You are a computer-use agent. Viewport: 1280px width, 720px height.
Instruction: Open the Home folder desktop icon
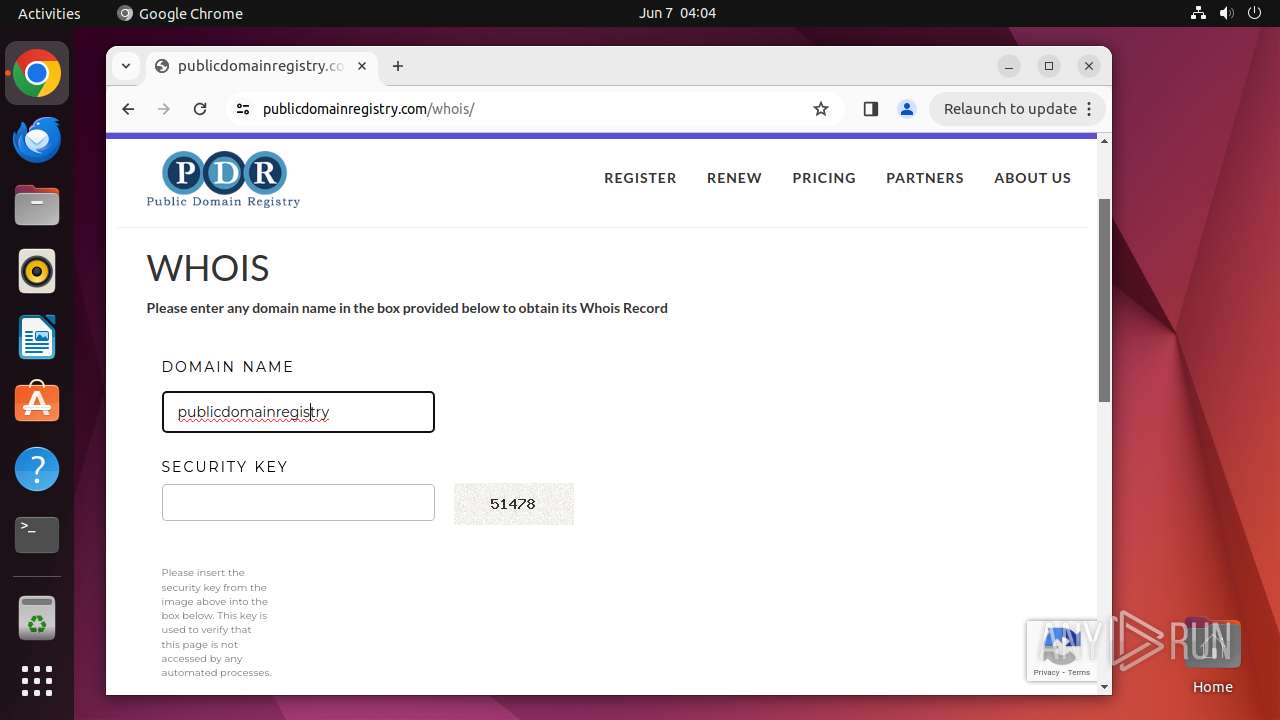(x=1212, y=656)
